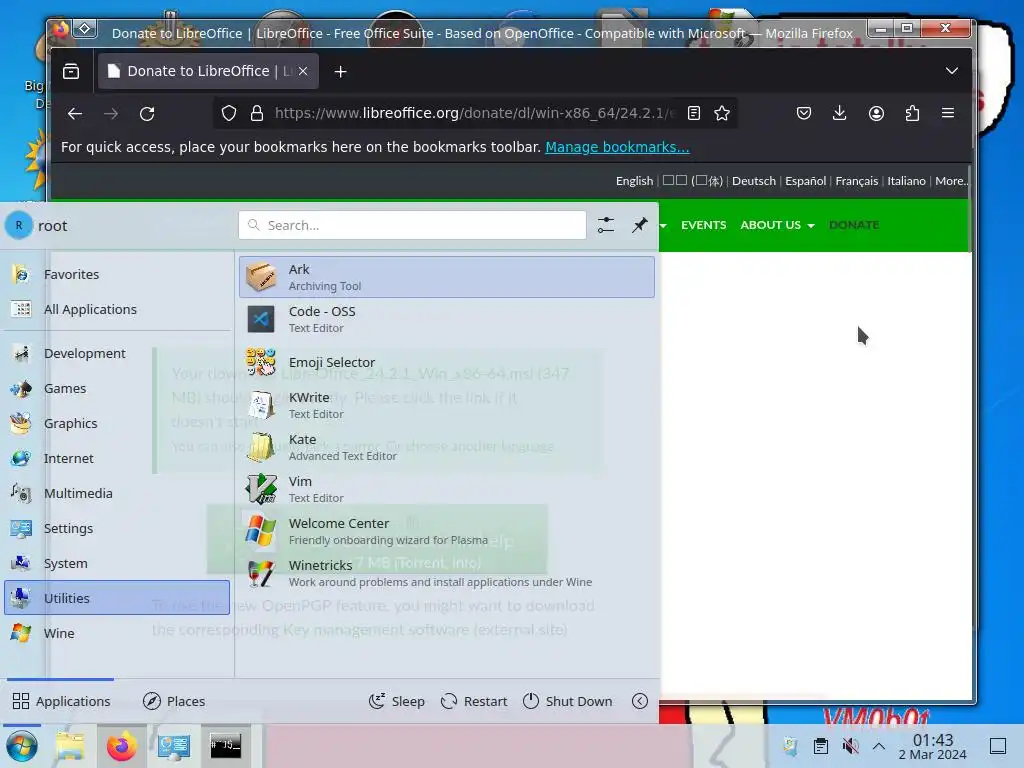
Task: Click the Manage bookmarks link
Action: pos(617,147)
